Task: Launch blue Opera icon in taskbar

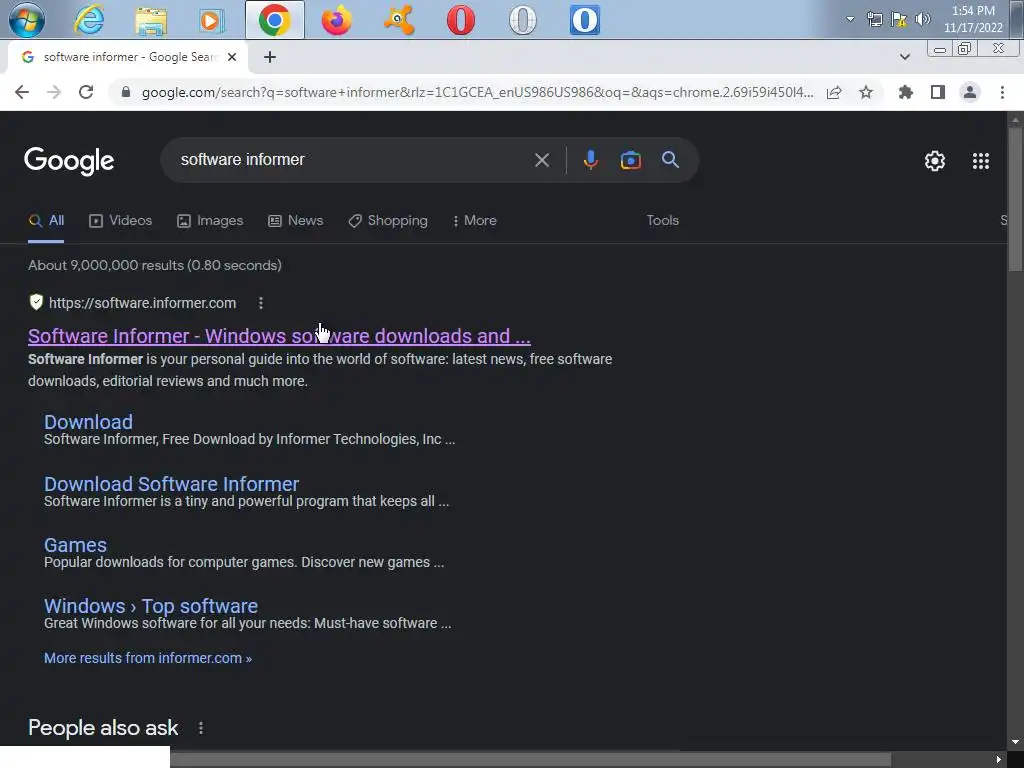Action: pos(584,20)
